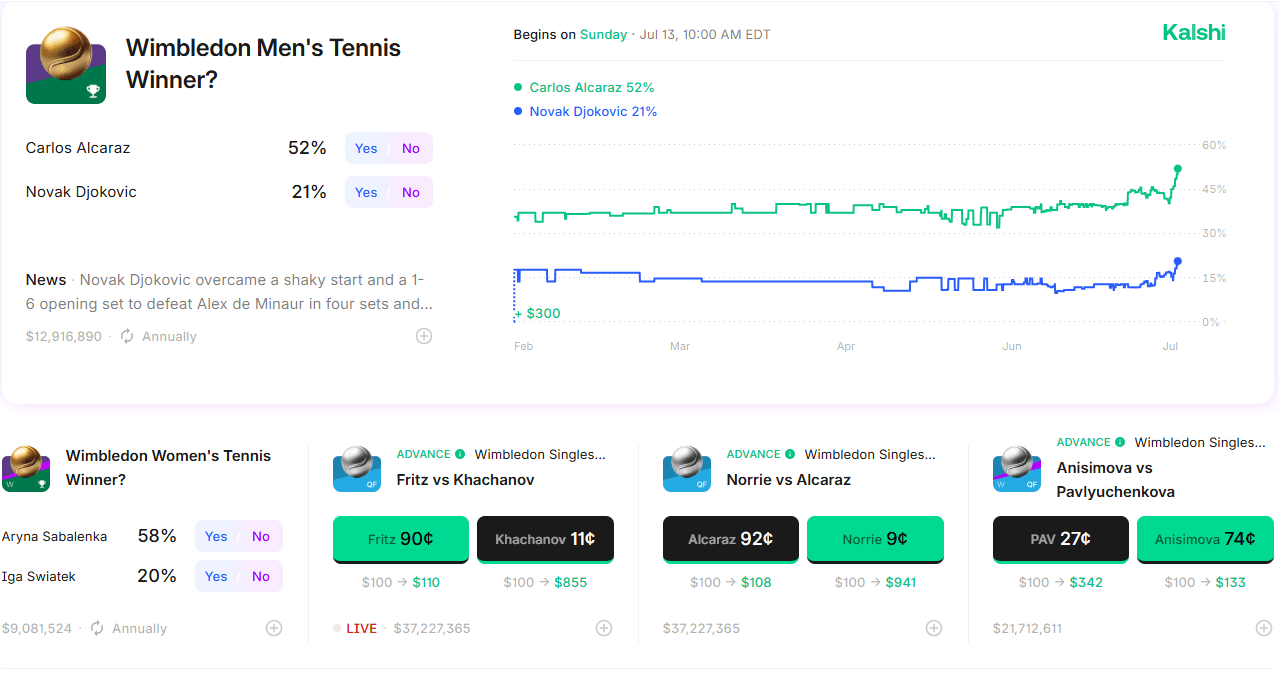Click the Alcaraz endpoint on the chart
The width and height of the screenshot is (1279, 673).
tap(1178, 169)
